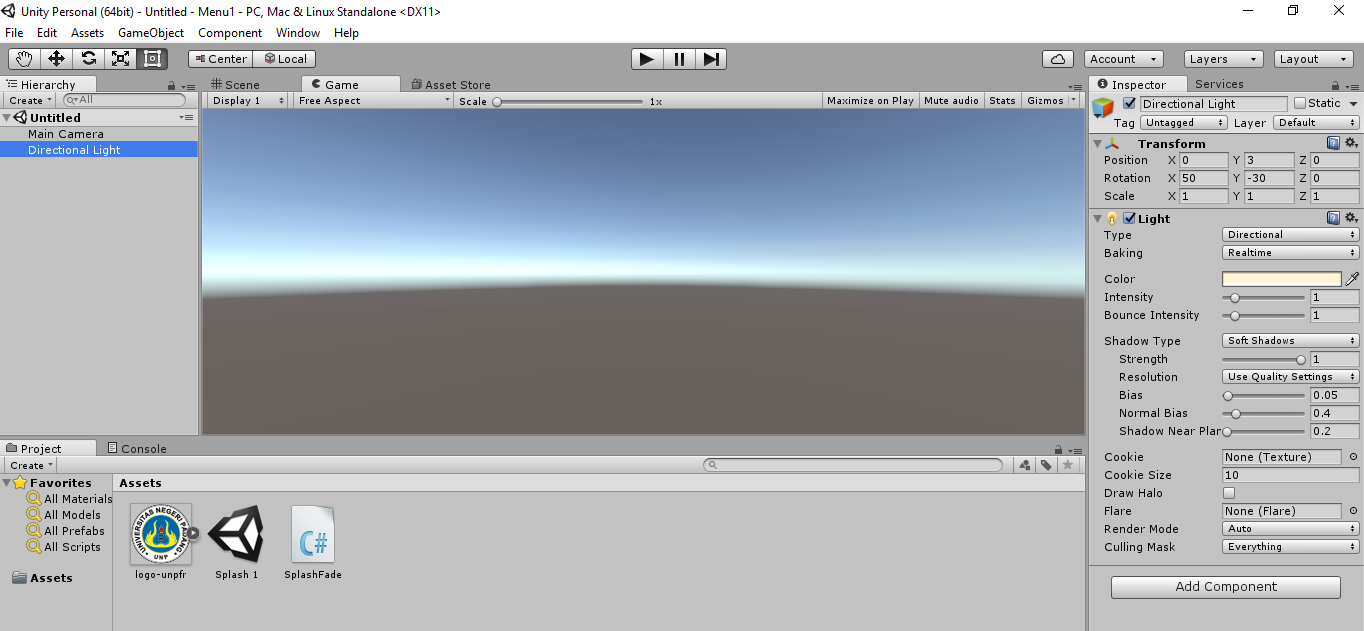Select the Move tool
This screenshot has height=631, width=1364.
point(55,58)
